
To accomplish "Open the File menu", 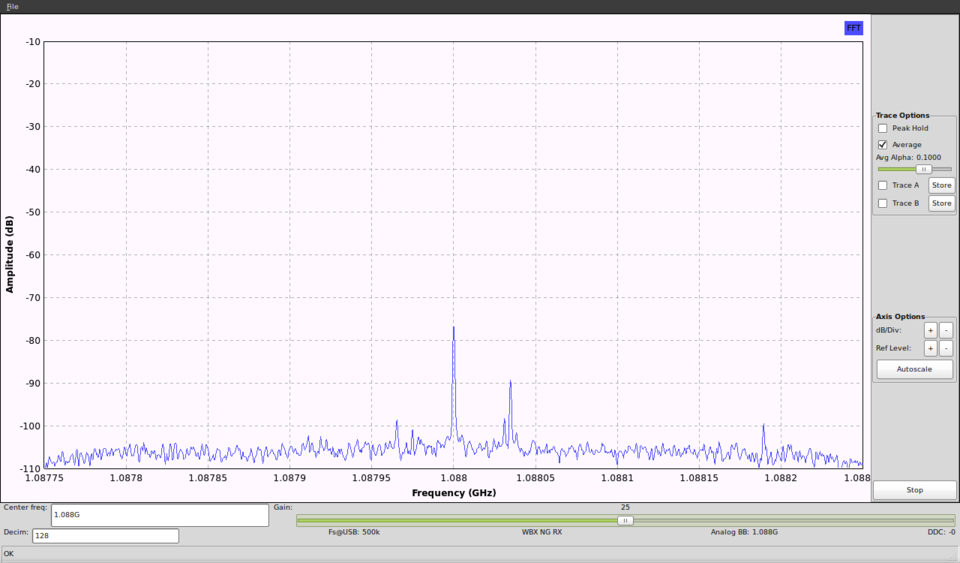I will coord(12,6).
